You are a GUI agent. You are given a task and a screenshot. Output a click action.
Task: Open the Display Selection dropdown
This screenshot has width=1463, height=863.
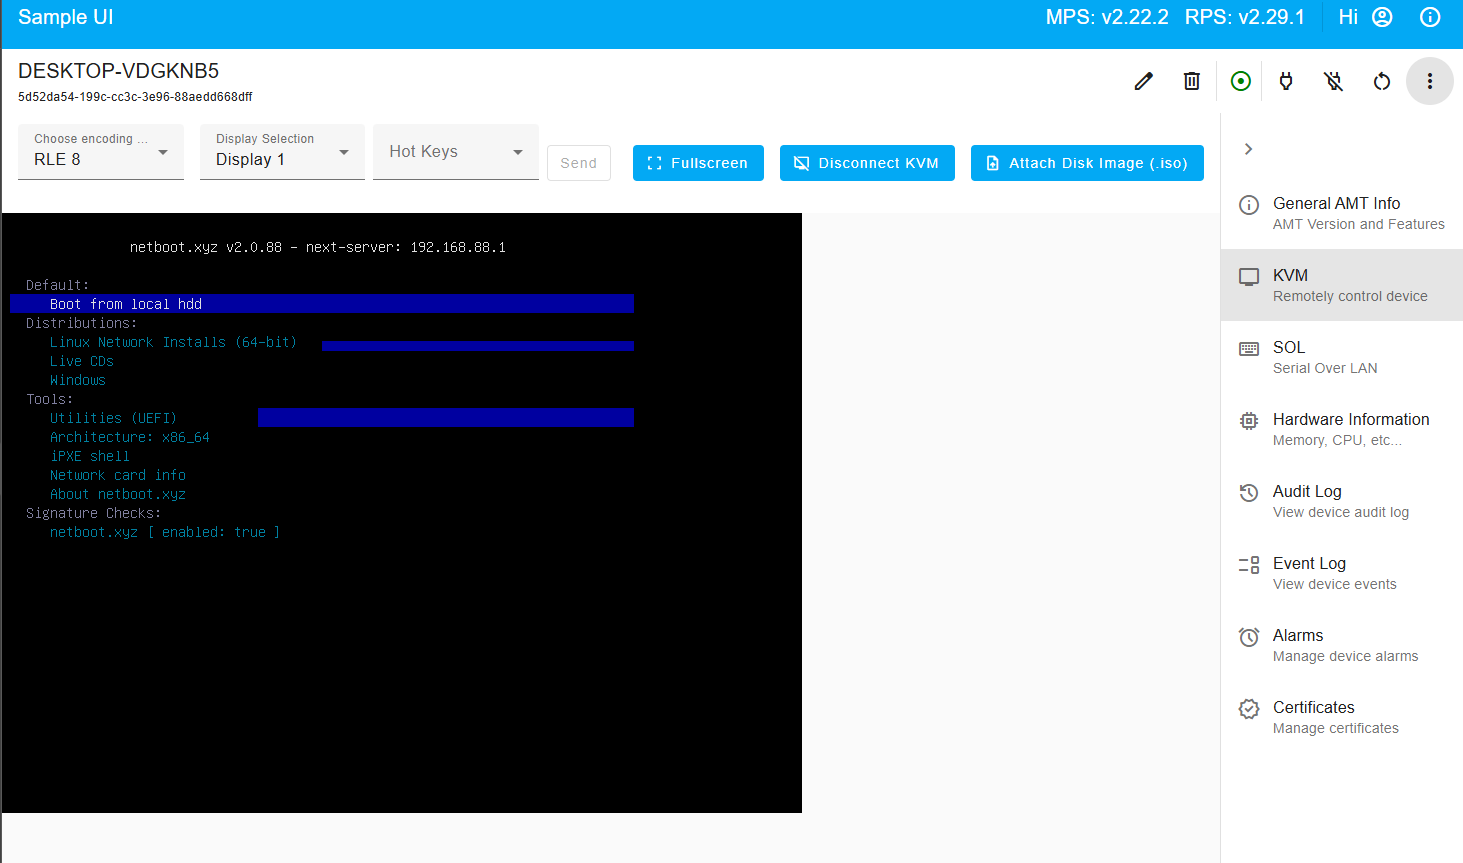click(x=282, y=151)
